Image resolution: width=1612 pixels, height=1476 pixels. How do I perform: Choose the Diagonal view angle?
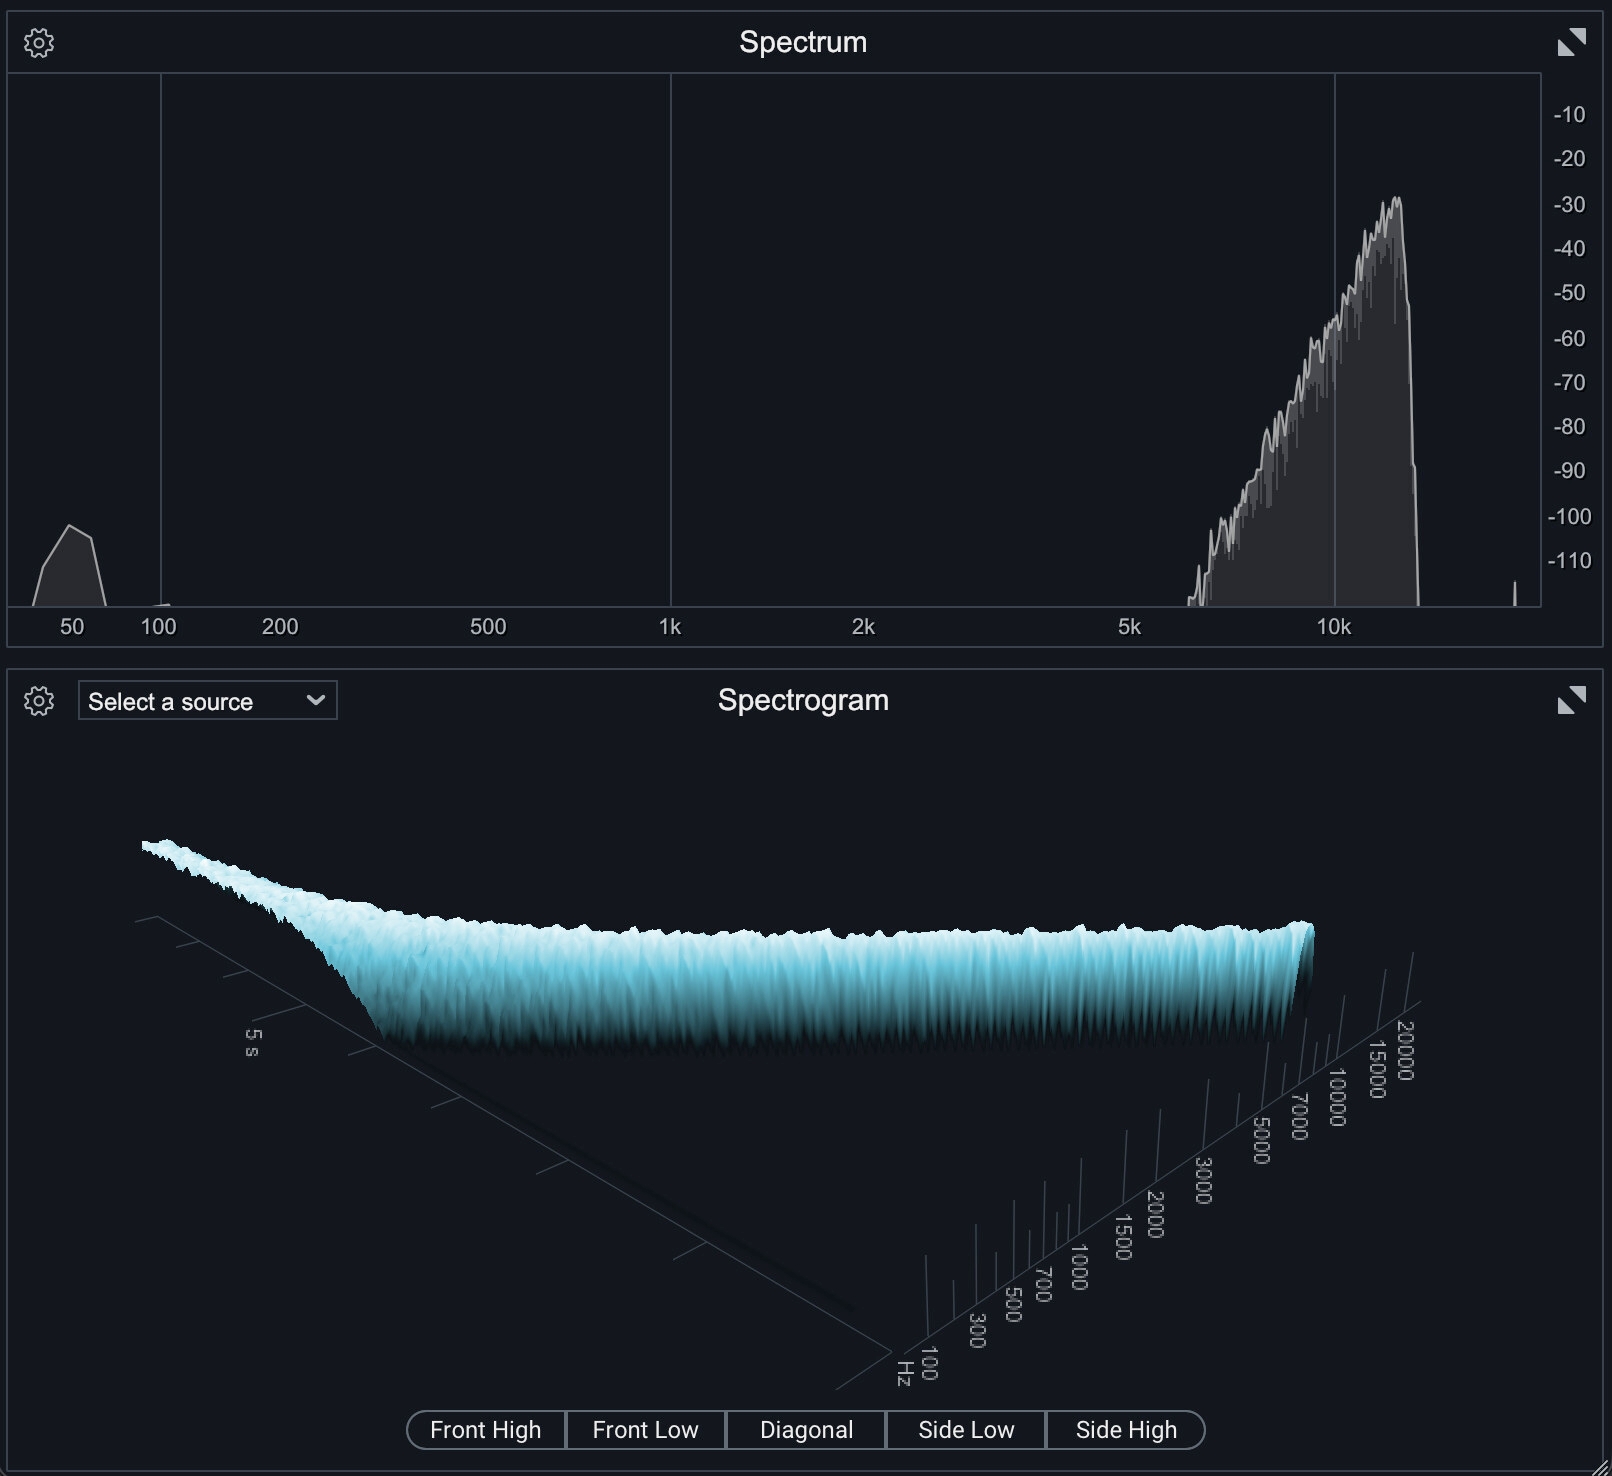[x=806, y=1430]
